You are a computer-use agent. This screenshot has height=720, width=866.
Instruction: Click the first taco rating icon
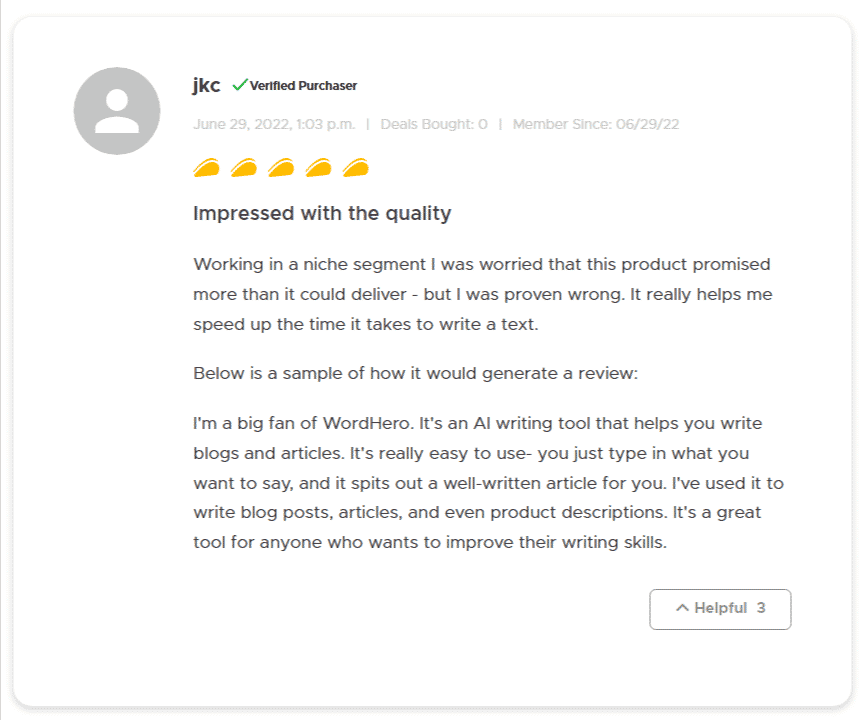tap(207, 167)
